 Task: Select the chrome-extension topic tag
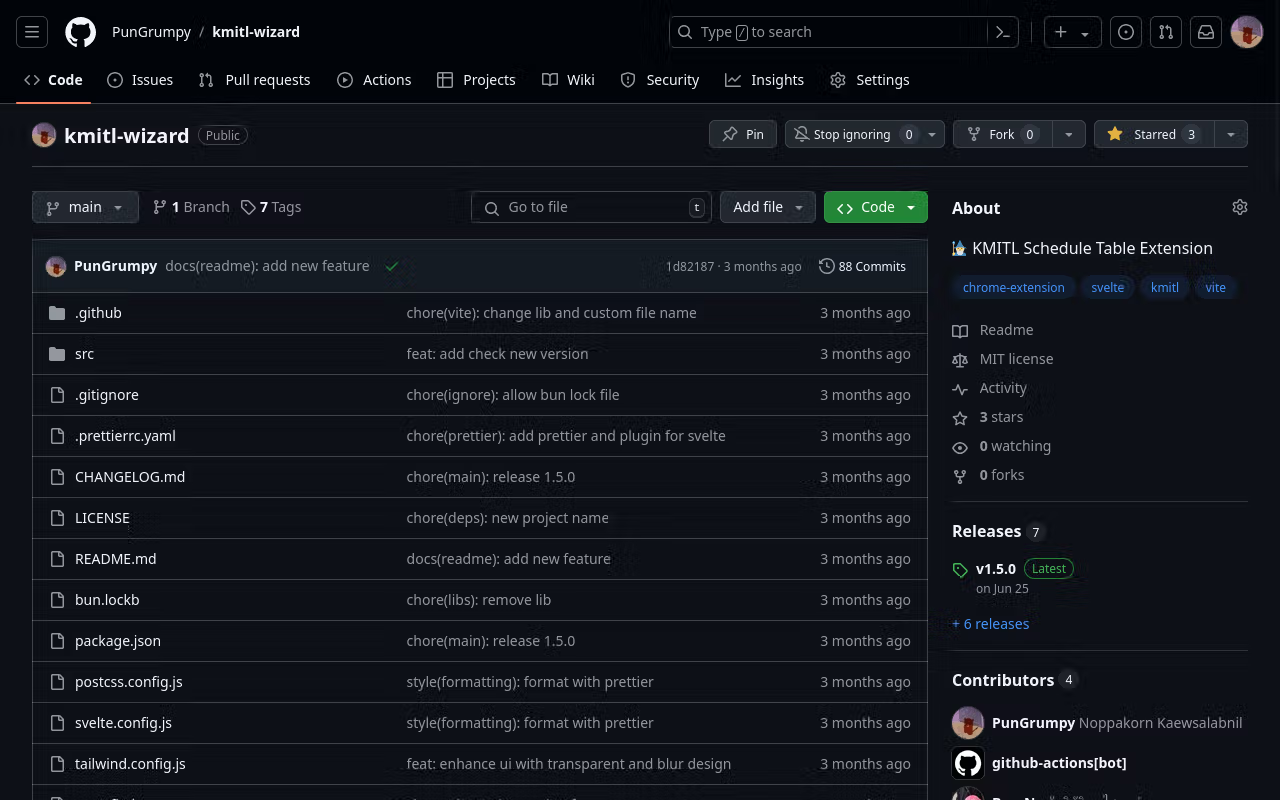[1013, 287]
